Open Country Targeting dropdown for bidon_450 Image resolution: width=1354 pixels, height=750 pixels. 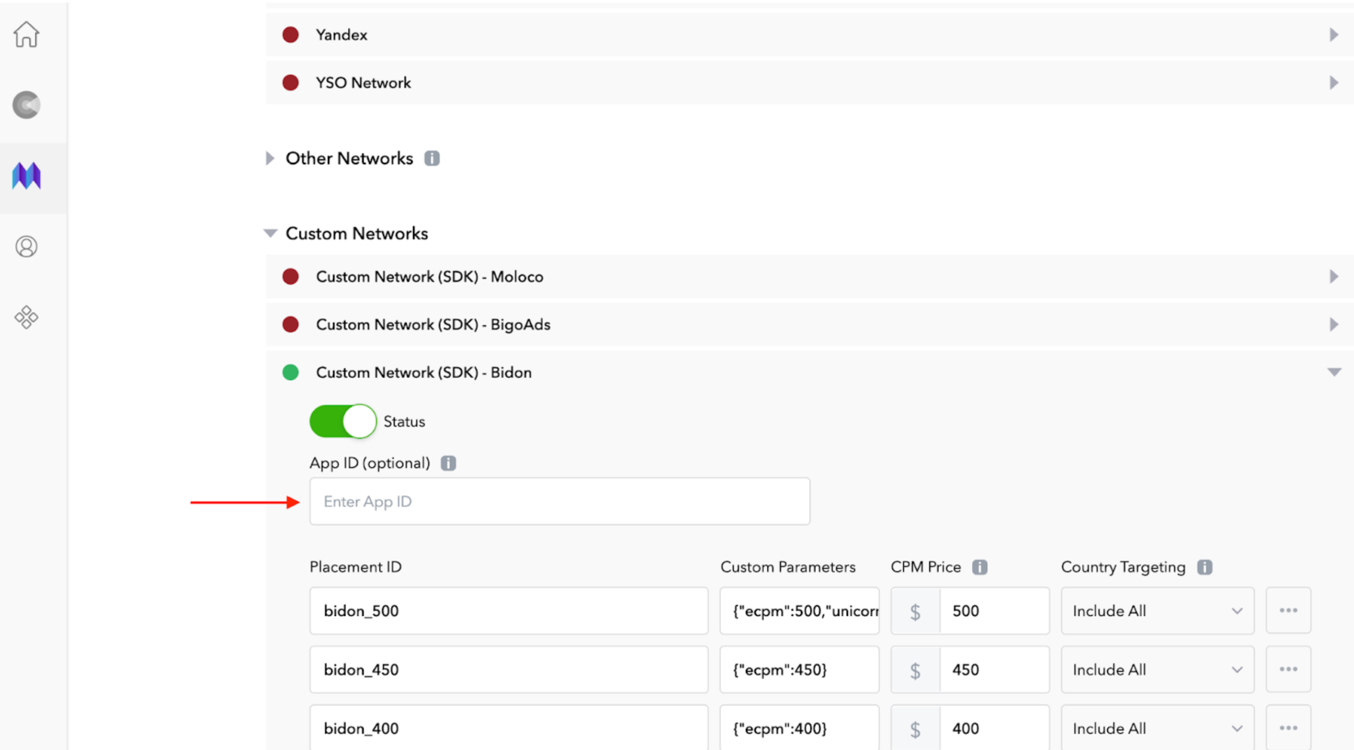(x=1157, y=670)
